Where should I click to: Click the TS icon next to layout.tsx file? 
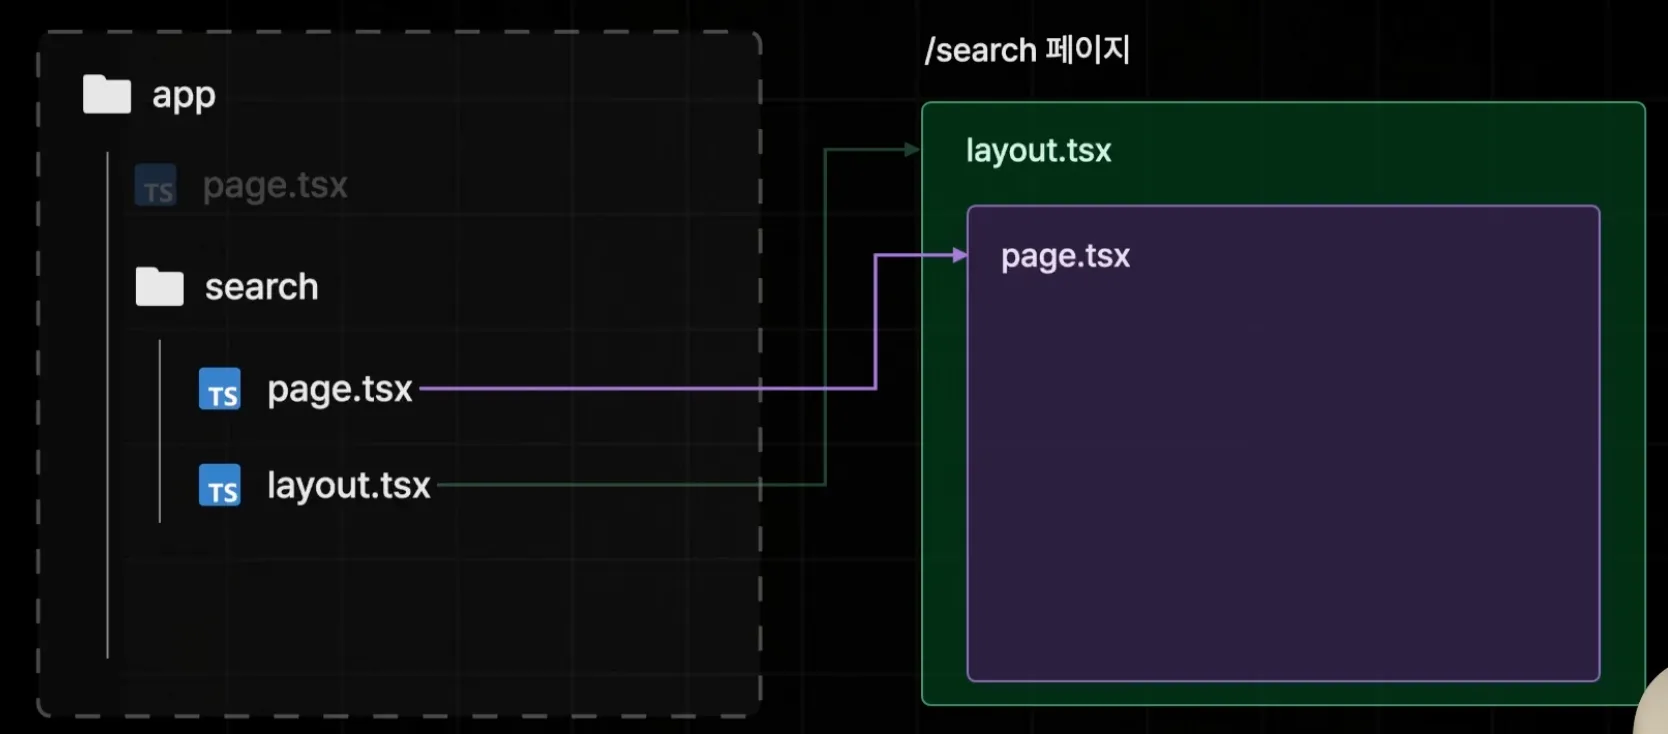(x=220, y=486)
